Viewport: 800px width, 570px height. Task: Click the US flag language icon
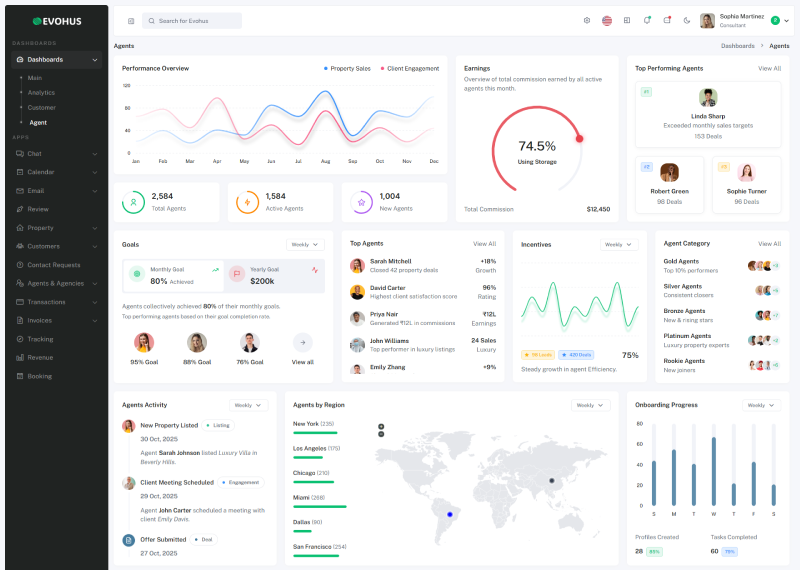click(607, 20)
